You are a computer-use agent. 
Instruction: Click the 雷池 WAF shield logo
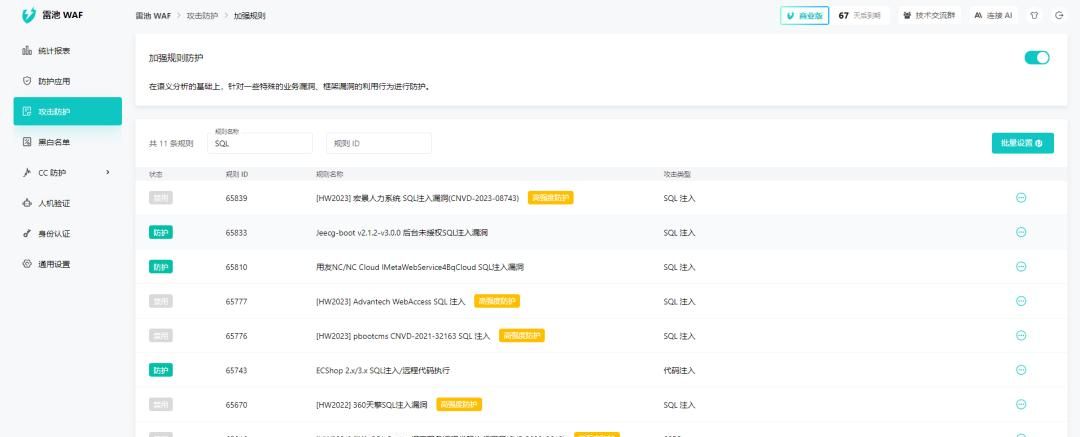(28, 15)
